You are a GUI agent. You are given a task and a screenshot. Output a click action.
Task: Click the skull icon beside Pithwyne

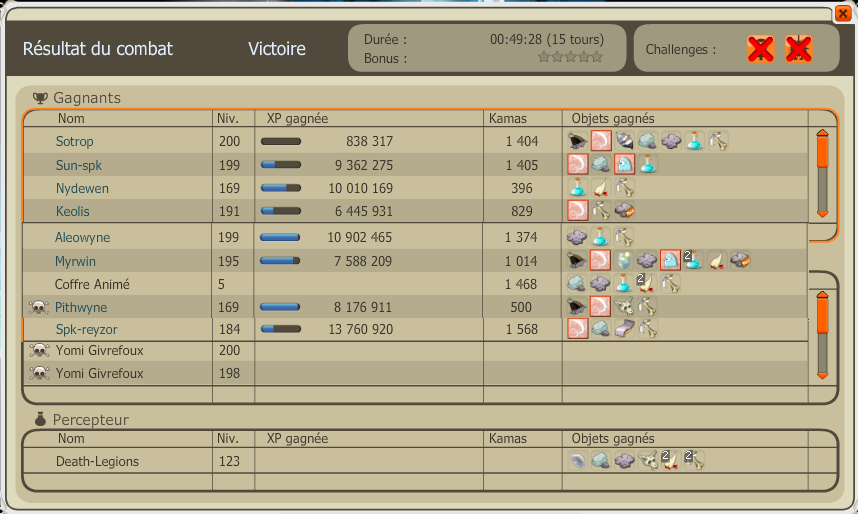pos(38,307)
